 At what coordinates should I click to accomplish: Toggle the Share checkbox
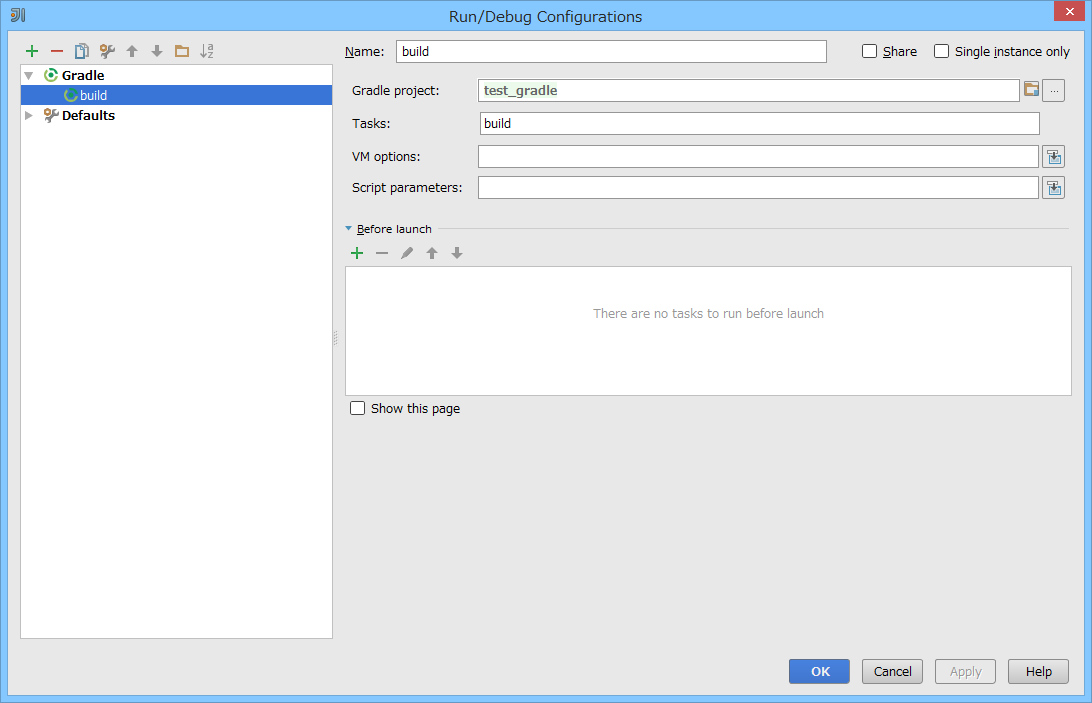tap(869, 50)
